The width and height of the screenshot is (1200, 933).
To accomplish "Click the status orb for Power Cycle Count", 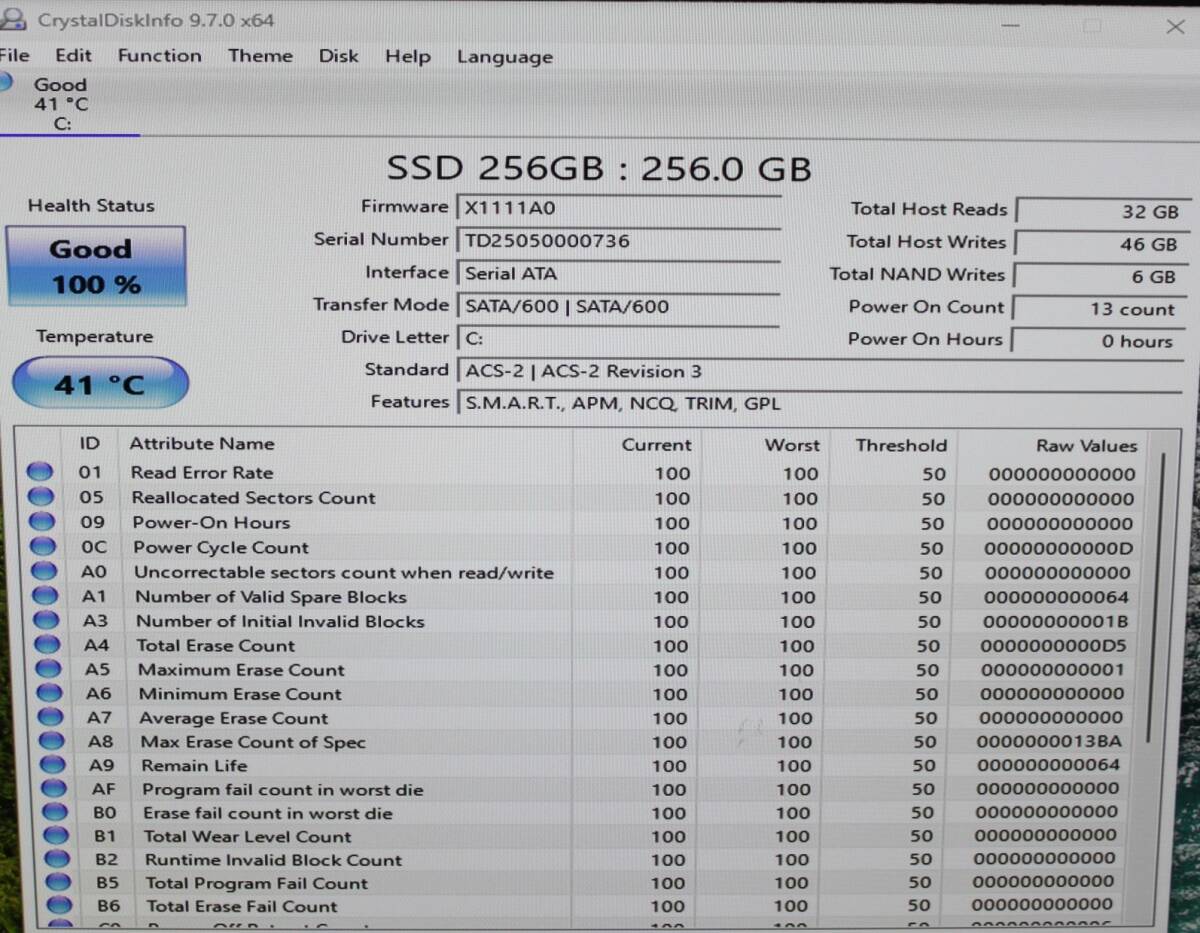I will [x=43, y=546].
